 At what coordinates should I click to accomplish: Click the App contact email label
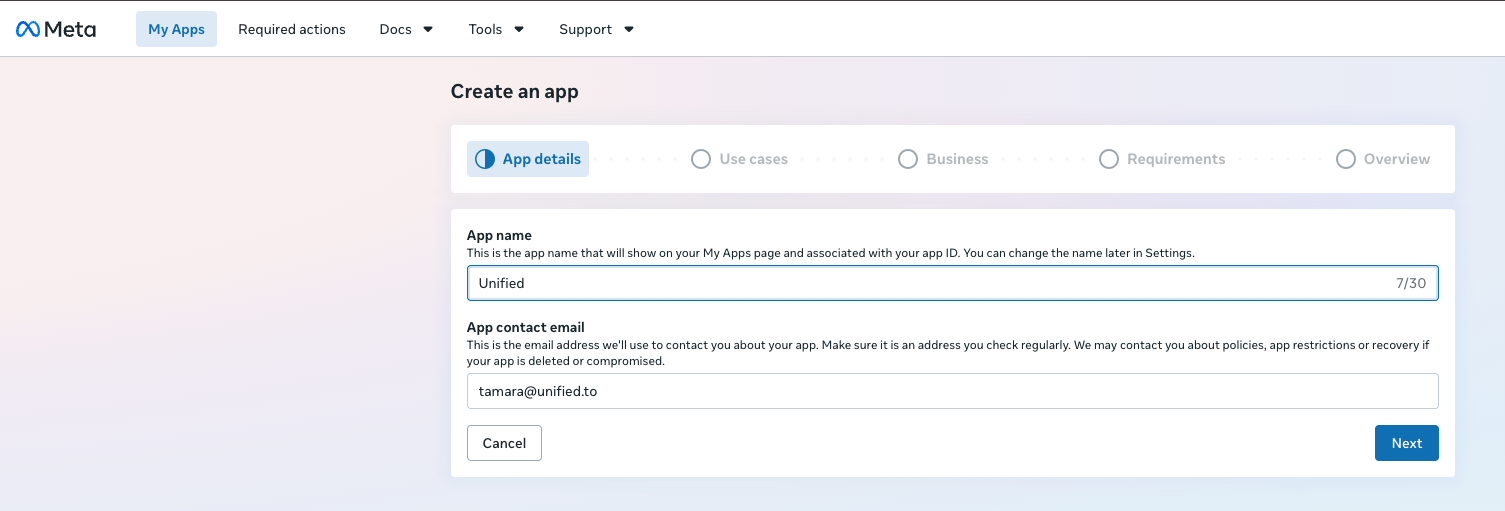[526, 327]
